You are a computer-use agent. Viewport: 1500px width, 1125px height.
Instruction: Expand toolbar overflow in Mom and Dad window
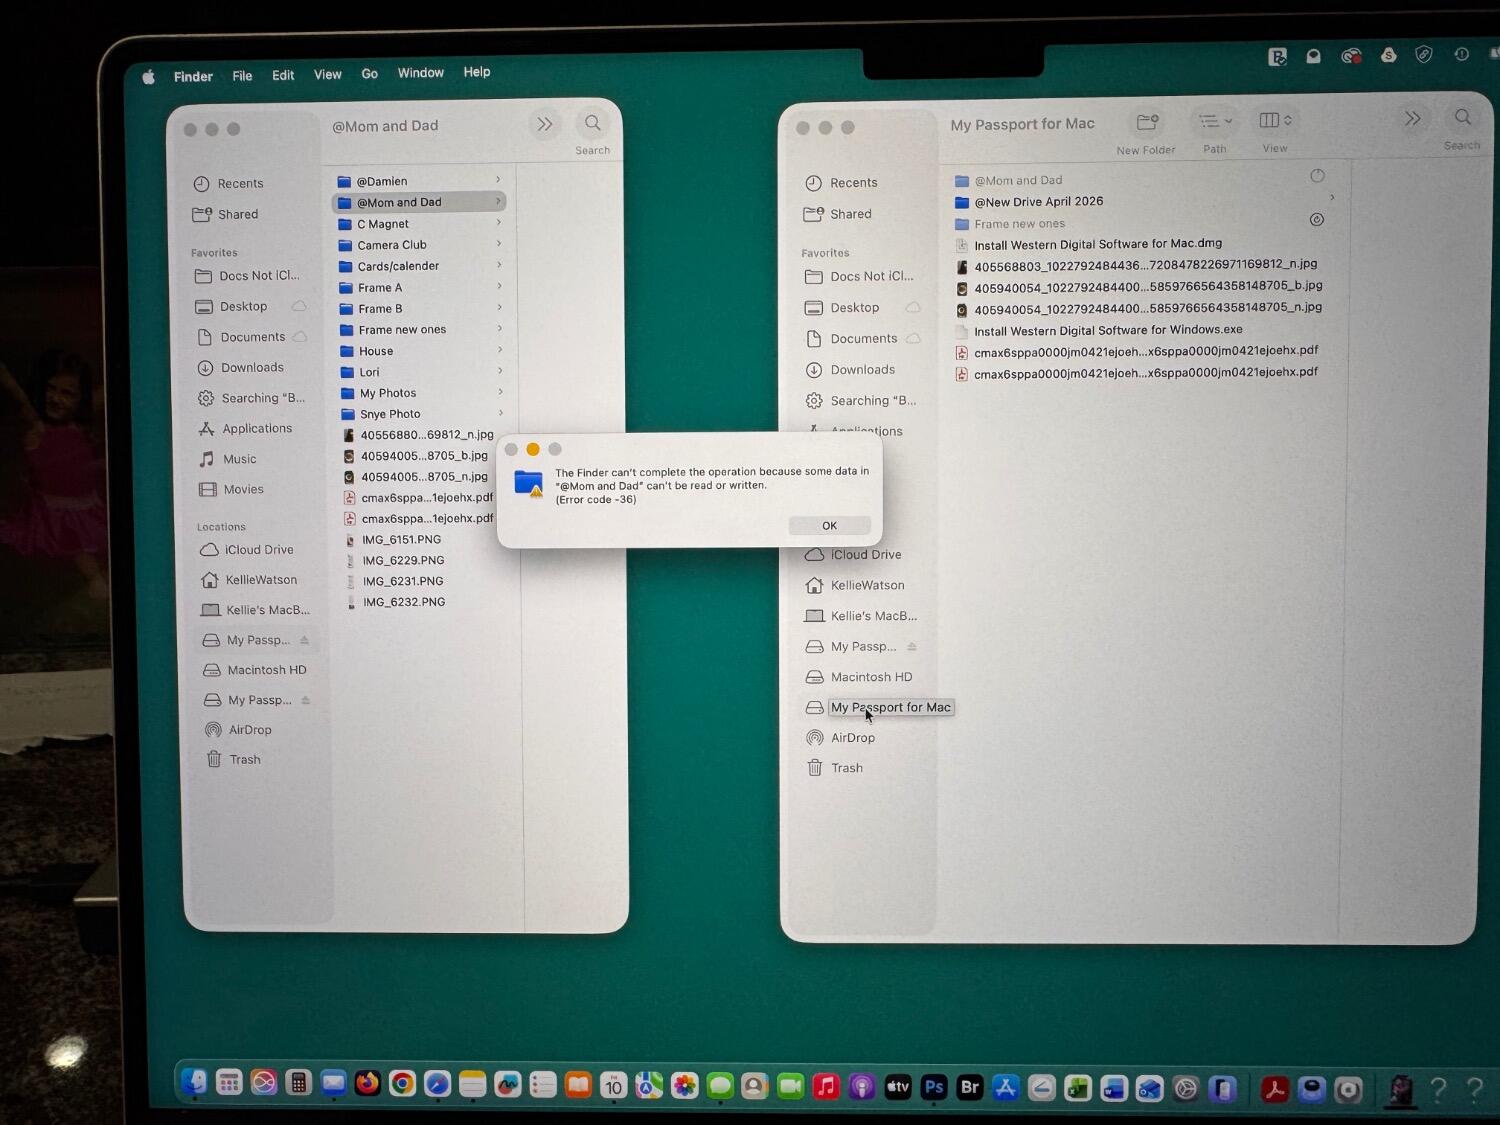coord(545,125)
